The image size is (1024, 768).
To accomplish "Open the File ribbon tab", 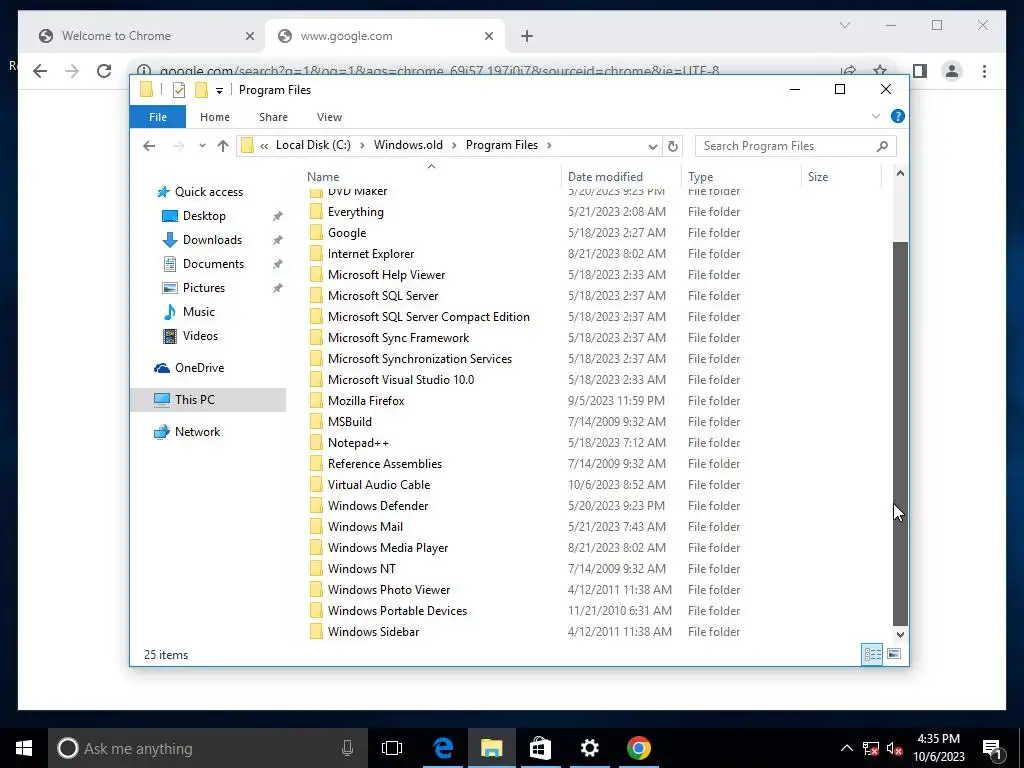I will (x=157, y=117).
